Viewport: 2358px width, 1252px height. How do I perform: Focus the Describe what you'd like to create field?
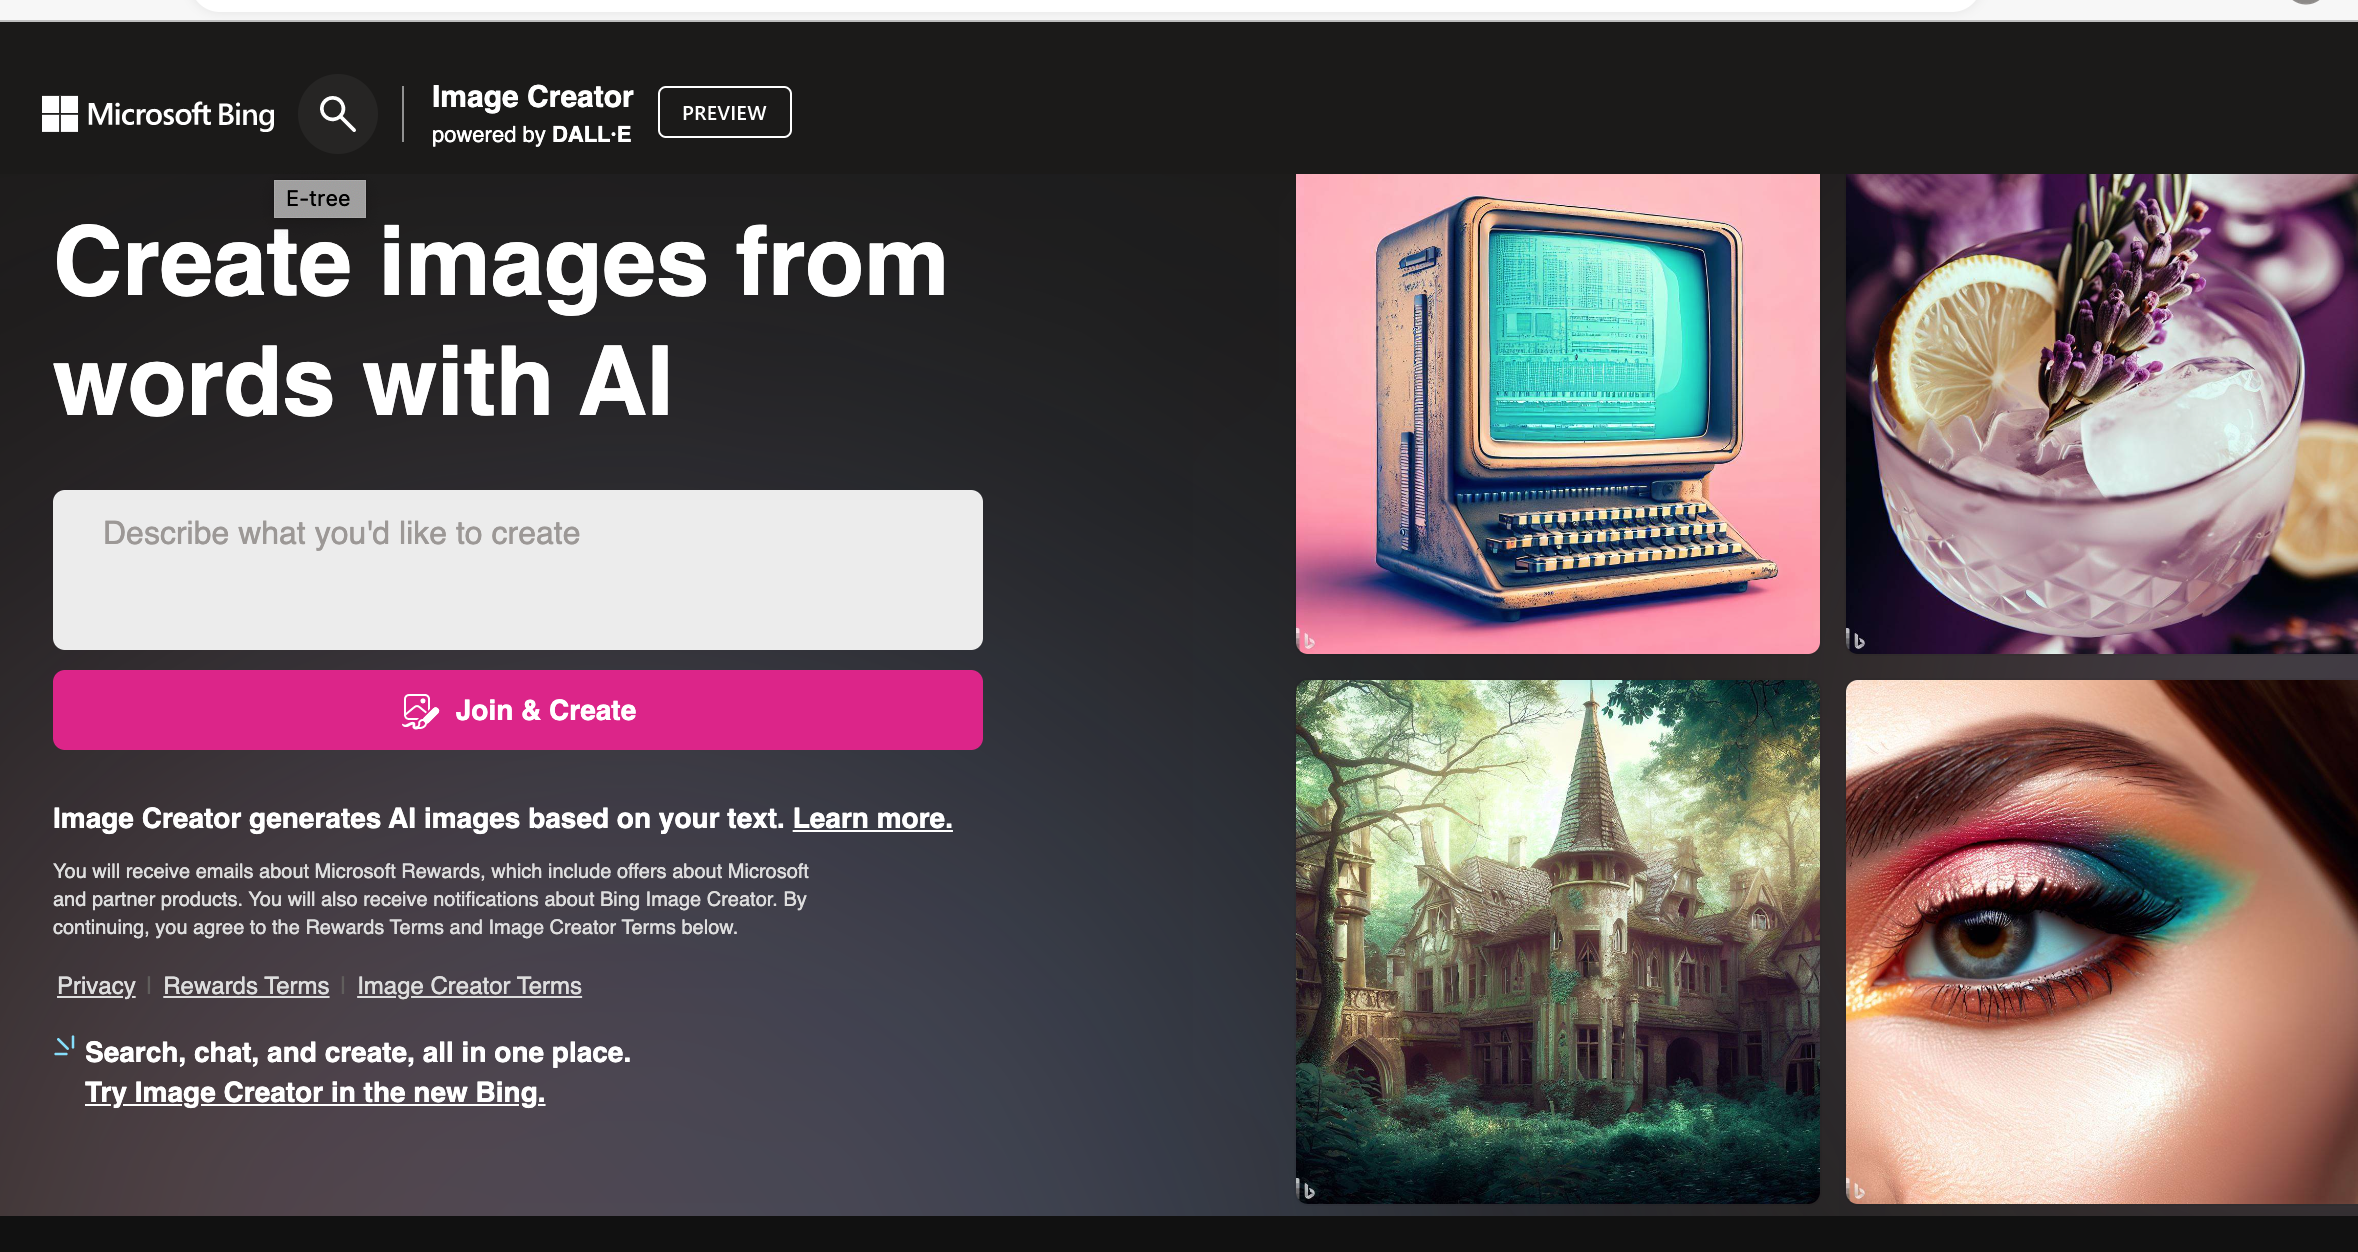pyautogui.click(x=518, y=570)
